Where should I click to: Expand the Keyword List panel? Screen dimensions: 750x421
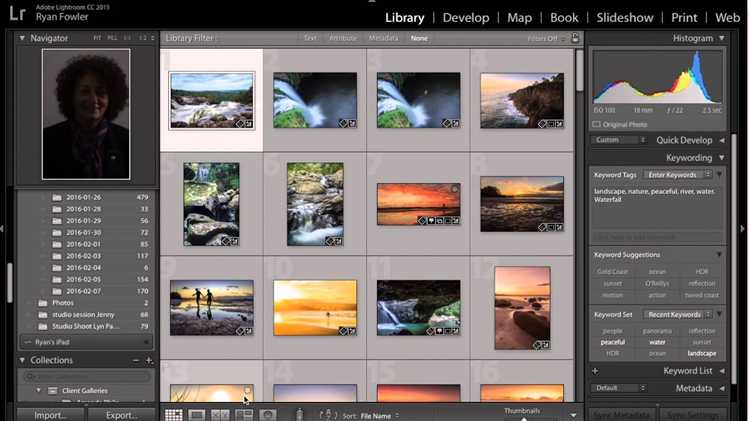722,371
